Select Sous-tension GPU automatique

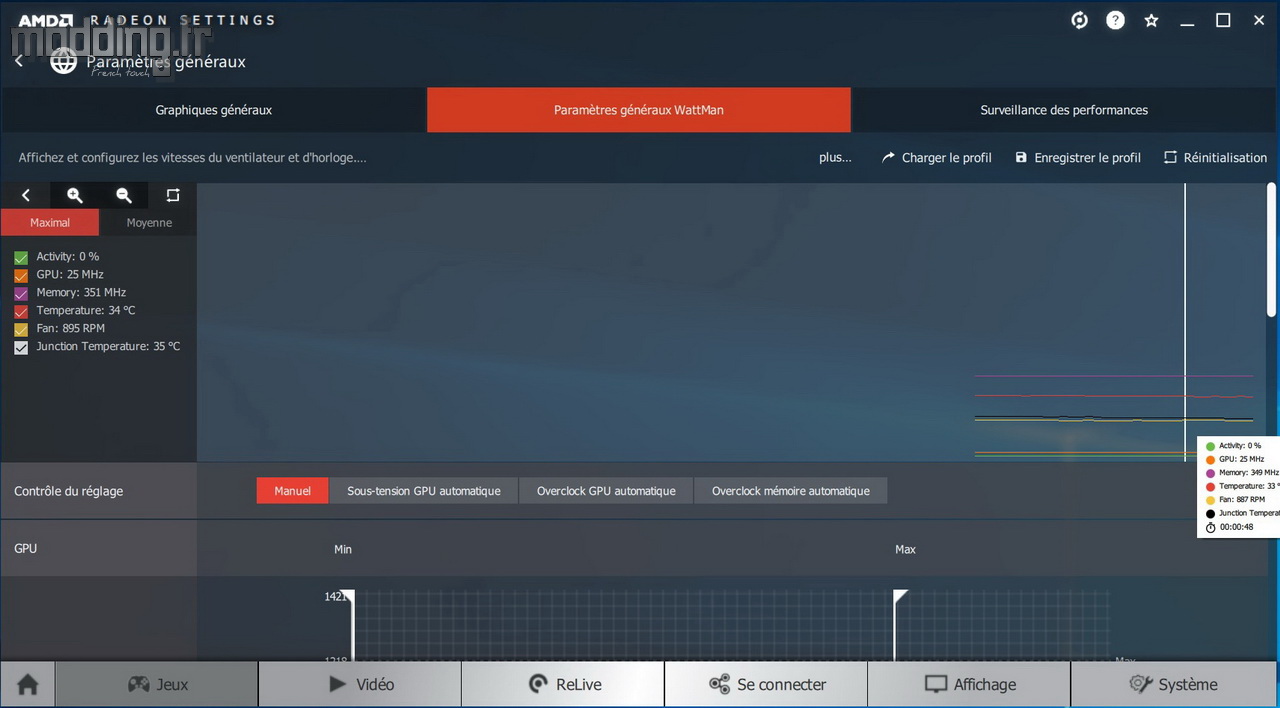[x=424, y=491]
